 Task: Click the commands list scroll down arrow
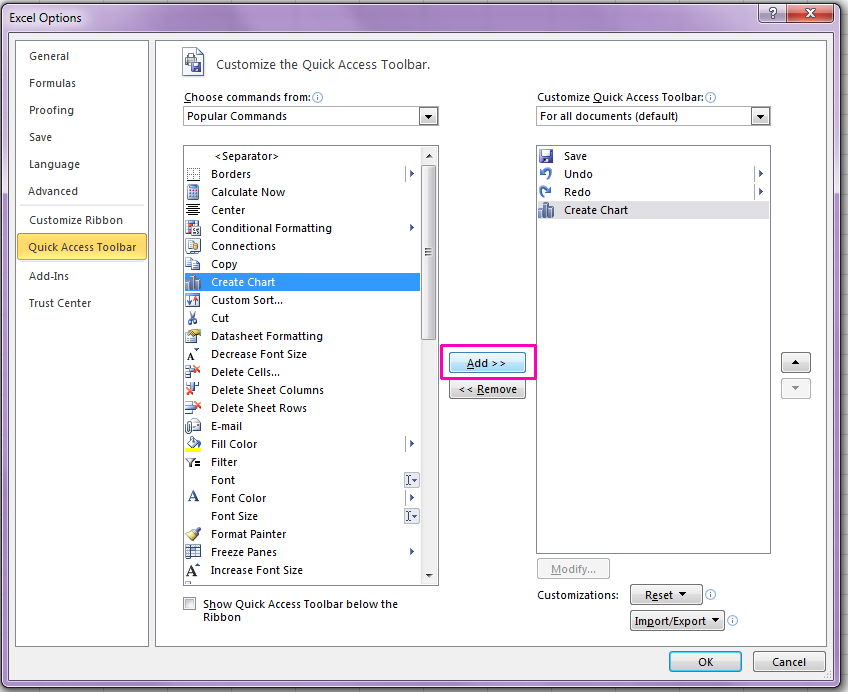(429, 576)
